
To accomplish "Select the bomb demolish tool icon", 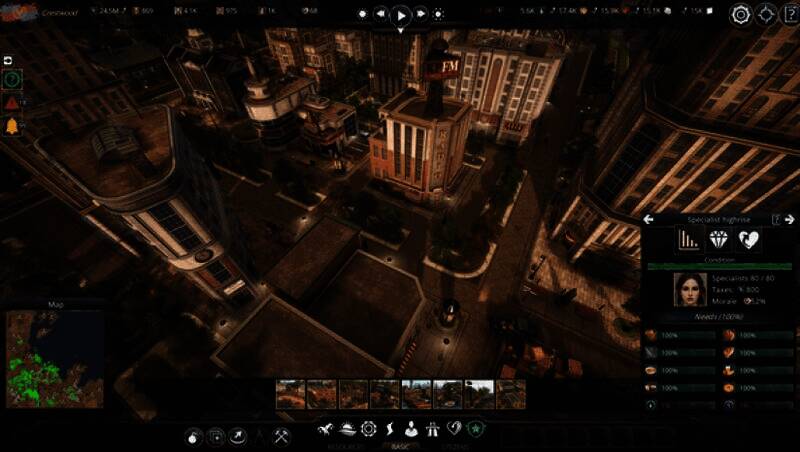I will [x=193, y=435].
